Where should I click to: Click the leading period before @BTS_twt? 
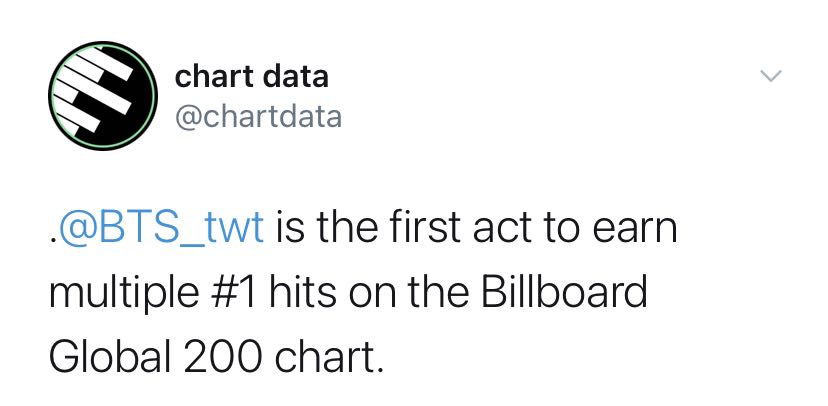pyautogui.click(x=52, y=242)
